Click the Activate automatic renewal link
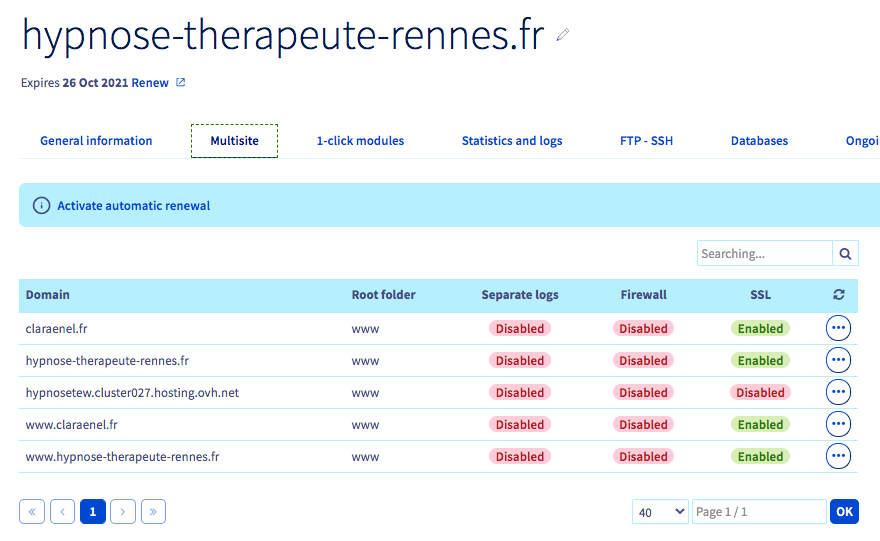The width and height of the screenshot is (880, 541). [x=134, y=206]
